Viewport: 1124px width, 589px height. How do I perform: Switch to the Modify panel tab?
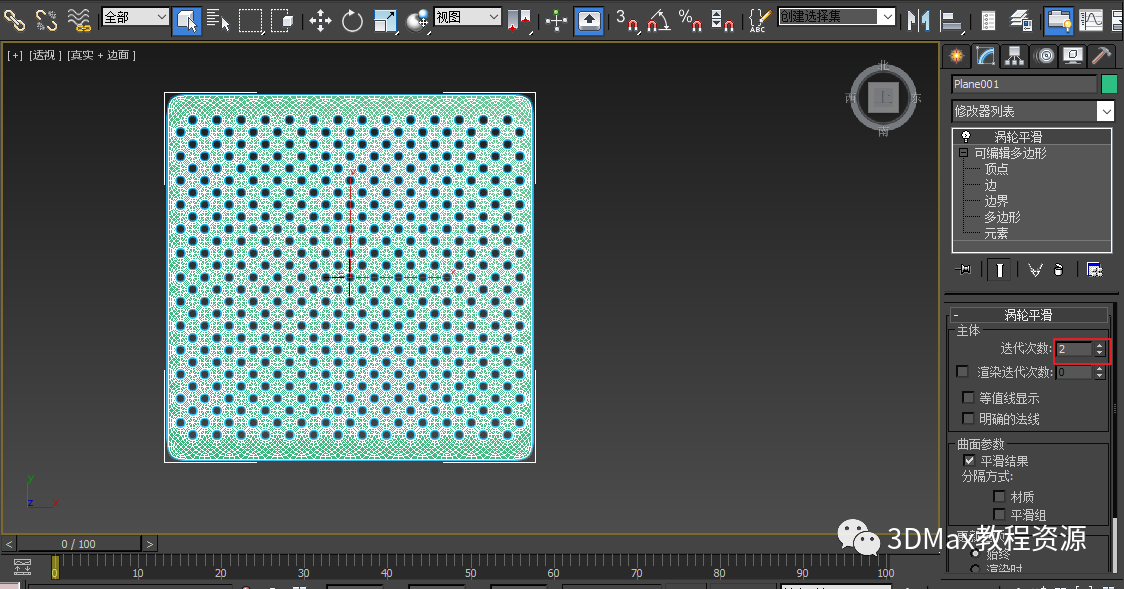point(986,56)
